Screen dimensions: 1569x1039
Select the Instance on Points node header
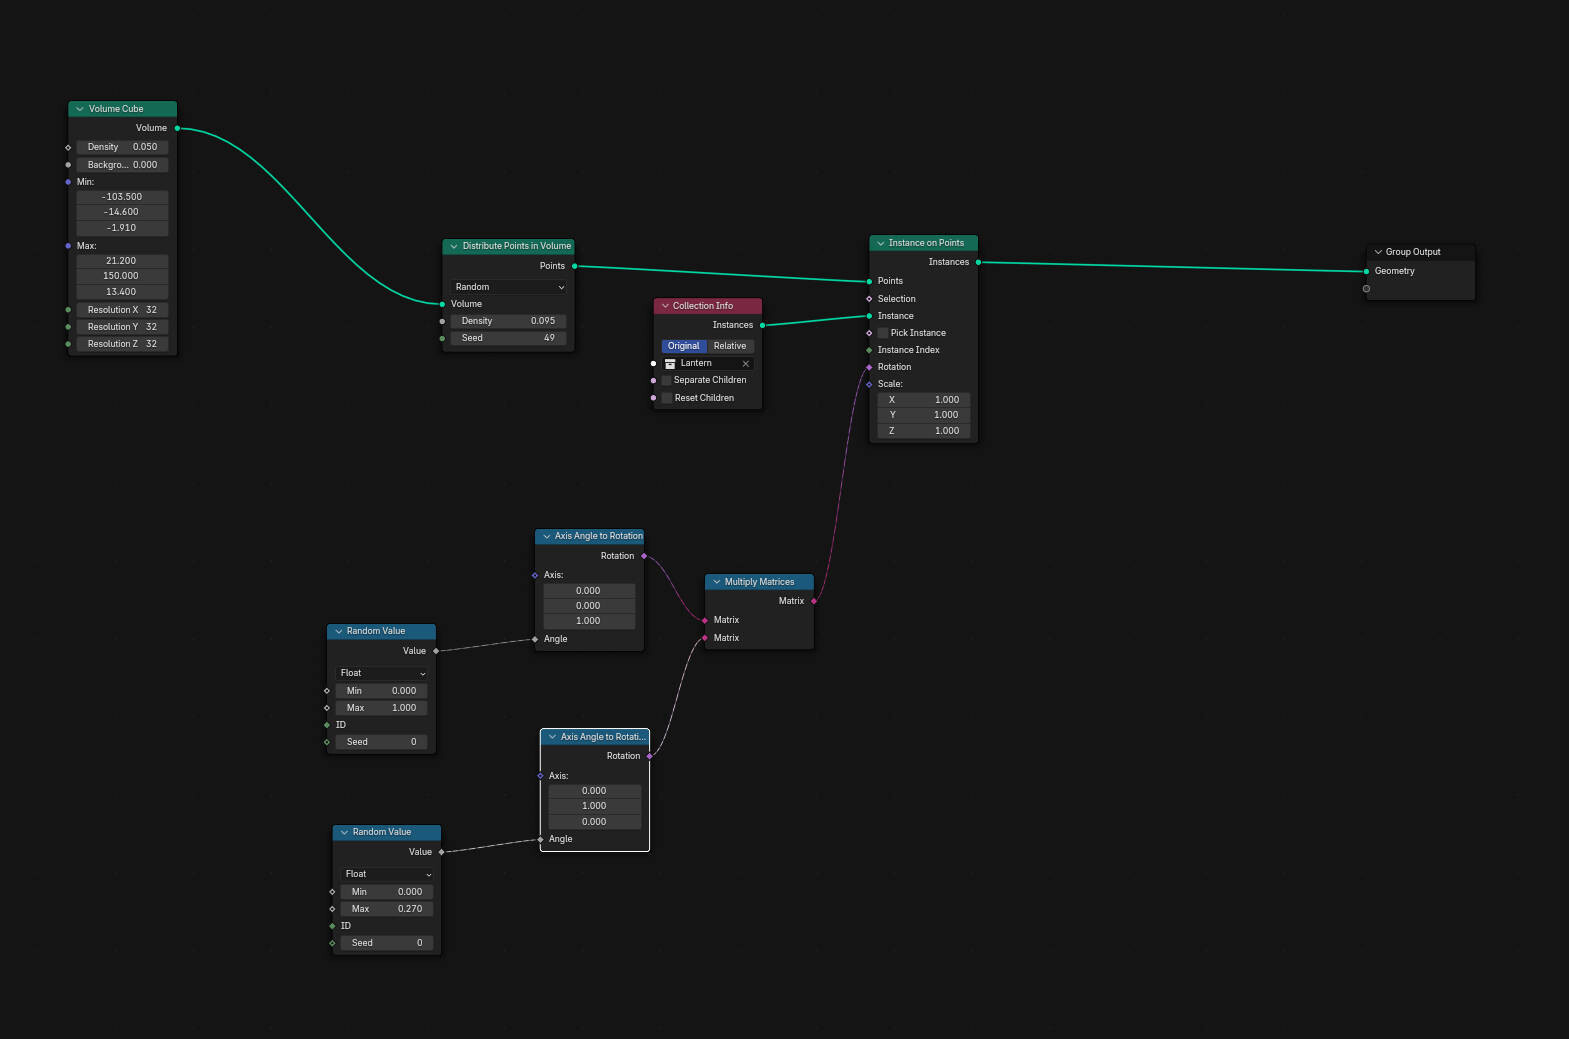(x=924, y=243)
